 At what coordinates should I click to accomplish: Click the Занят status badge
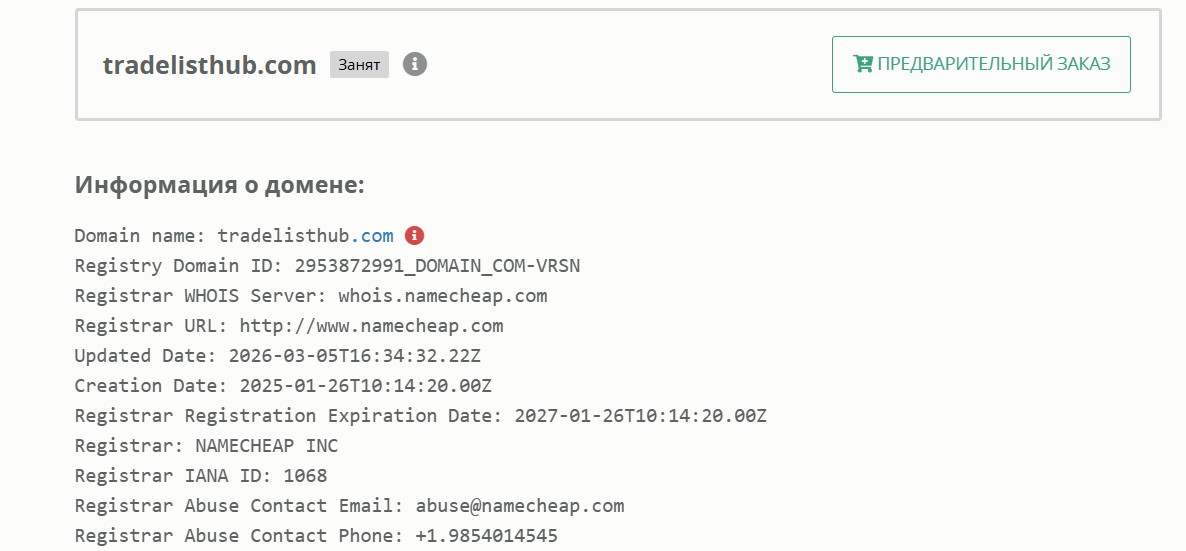[359, 65]
